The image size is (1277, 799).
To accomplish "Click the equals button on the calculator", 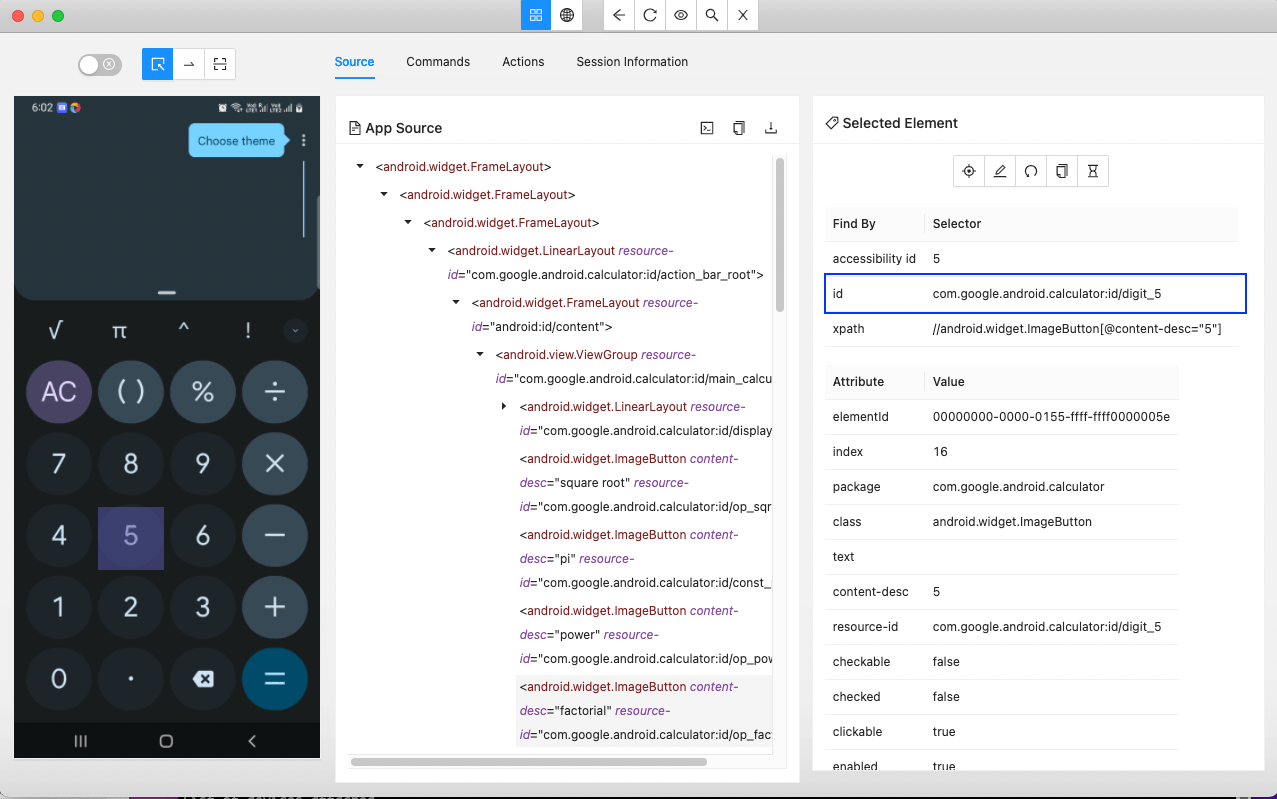I will coord(274,678).
